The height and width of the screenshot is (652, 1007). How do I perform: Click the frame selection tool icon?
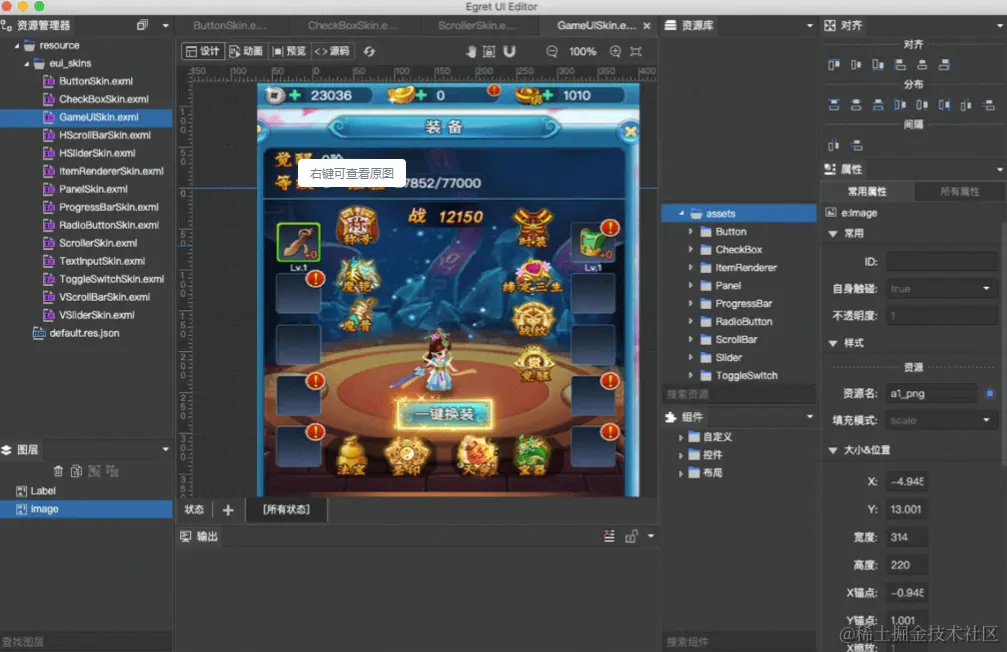(x=489, y=51)
